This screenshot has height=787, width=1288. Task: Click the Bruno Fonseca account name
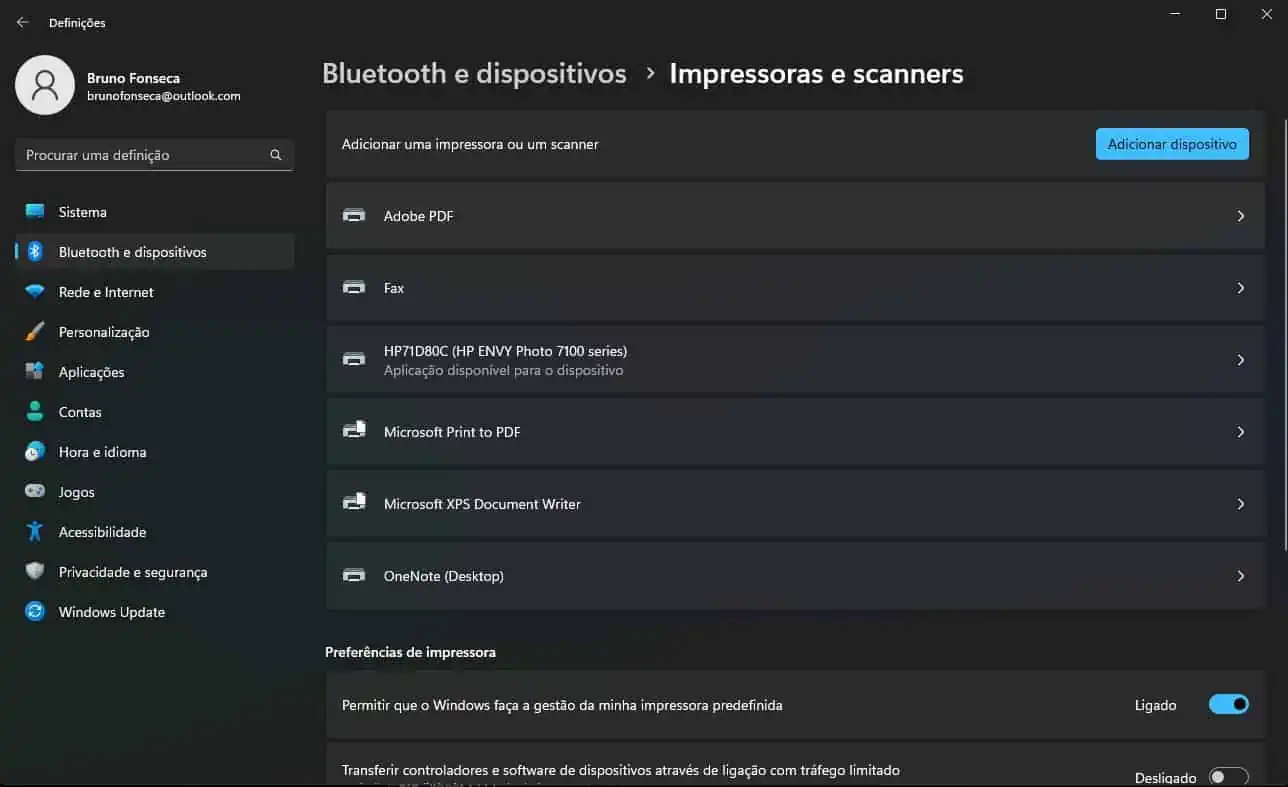point(133,78)
